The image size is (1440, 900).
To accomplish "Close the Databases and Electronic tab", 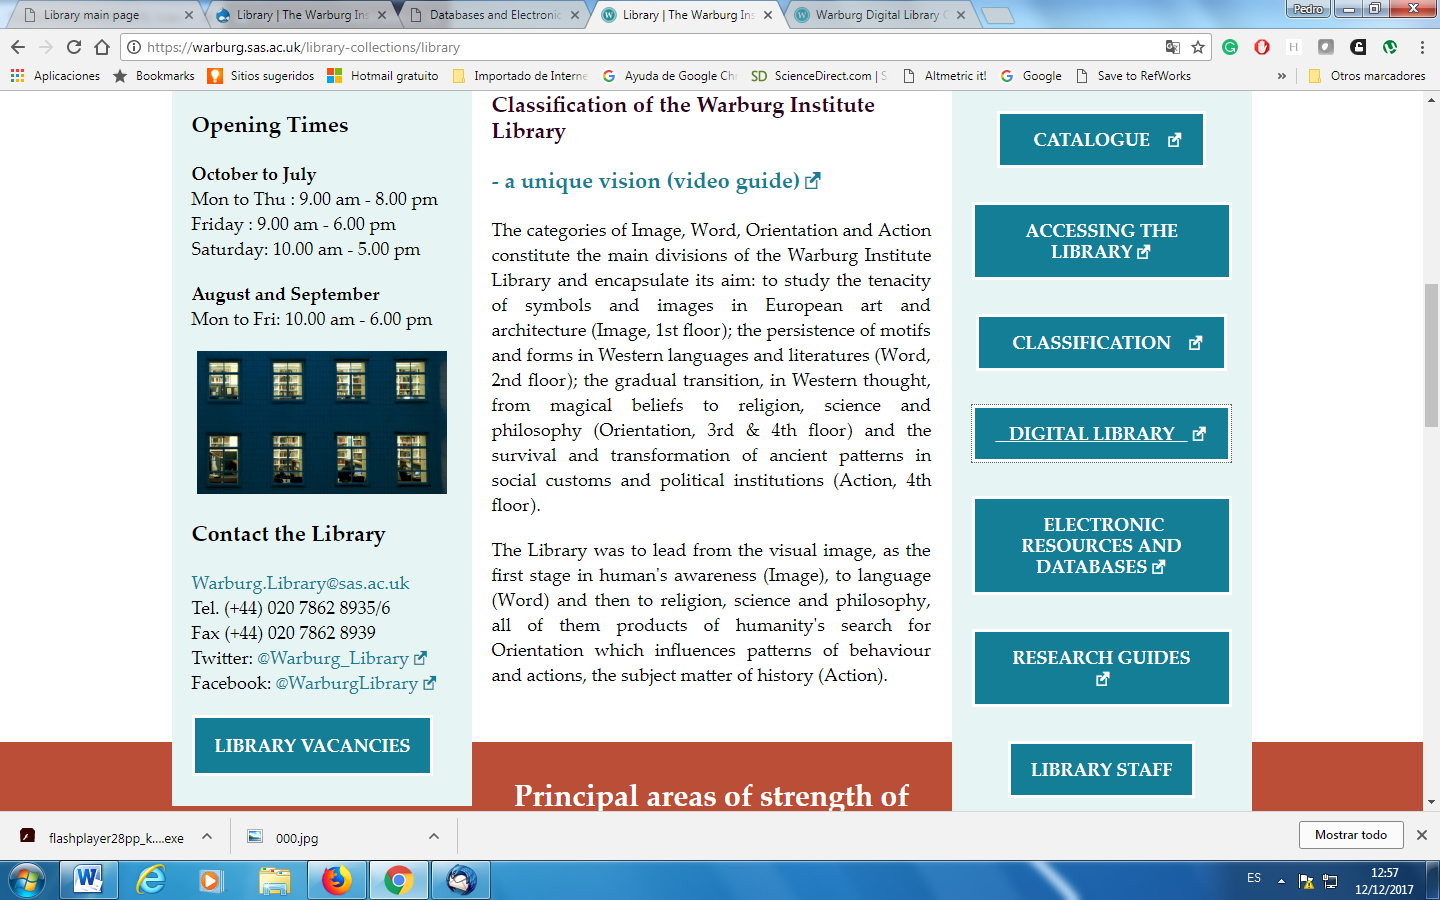I will (x=575, y=15).
